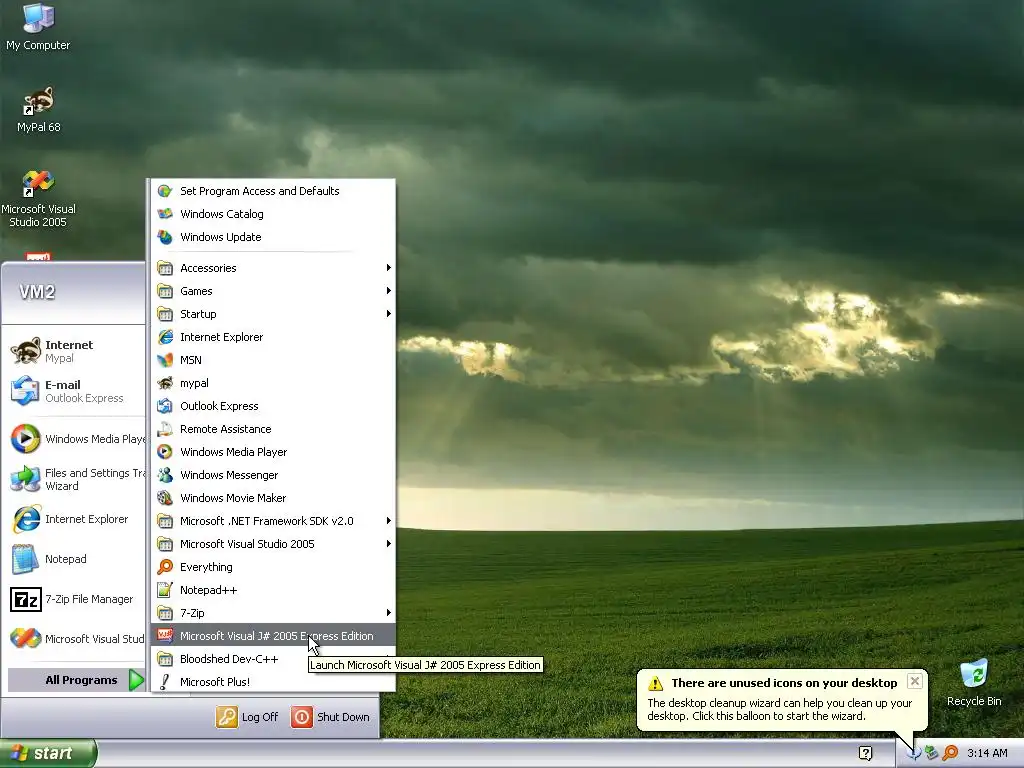Open the Recycle Bin icon
This screenshot has height=768, width=1024.
point(974,682)
